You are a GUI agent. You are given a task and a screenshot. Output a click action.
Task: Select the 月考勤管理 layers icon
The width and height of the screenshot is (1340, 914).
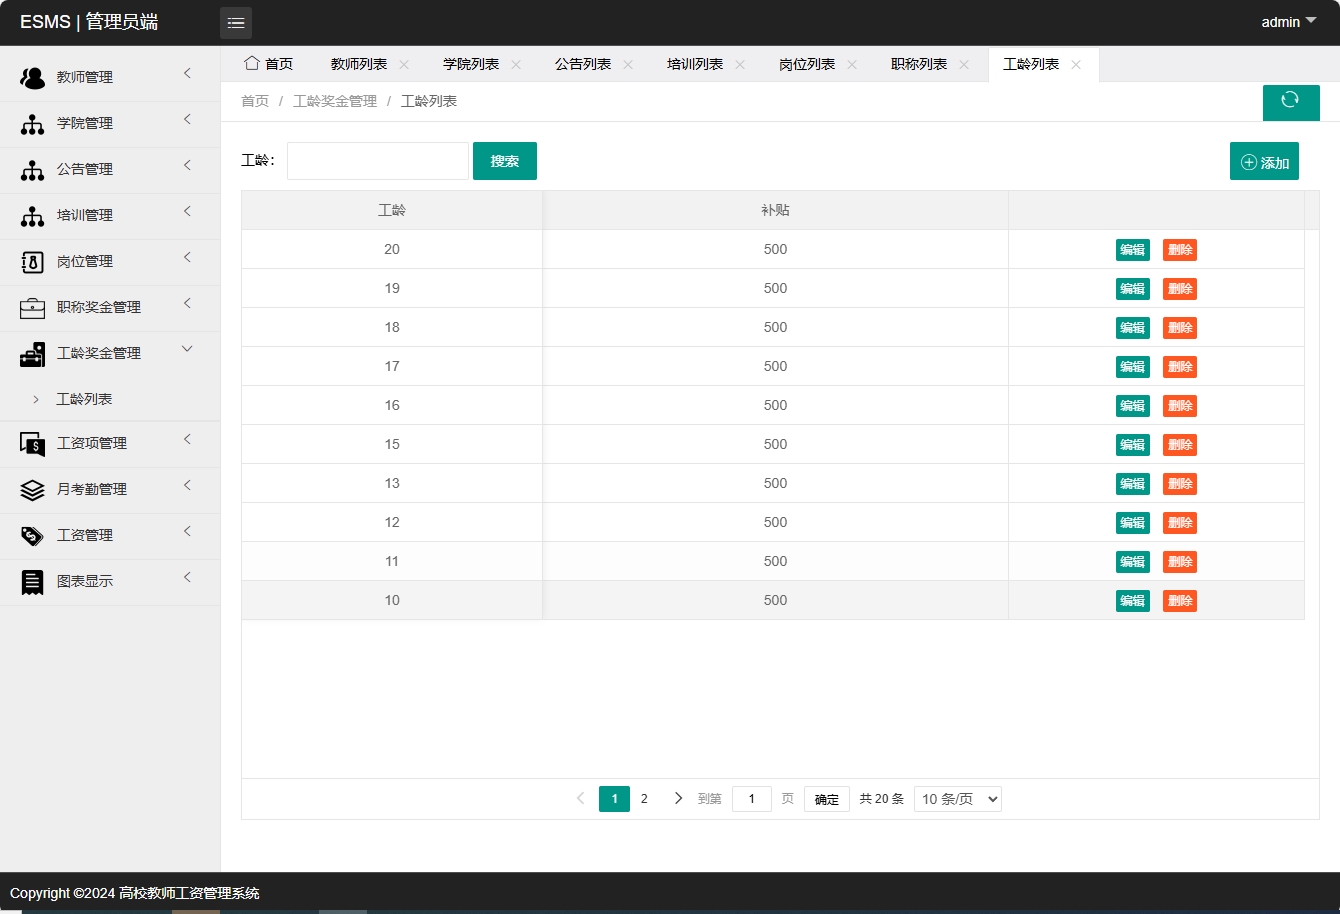pos(32,489)
